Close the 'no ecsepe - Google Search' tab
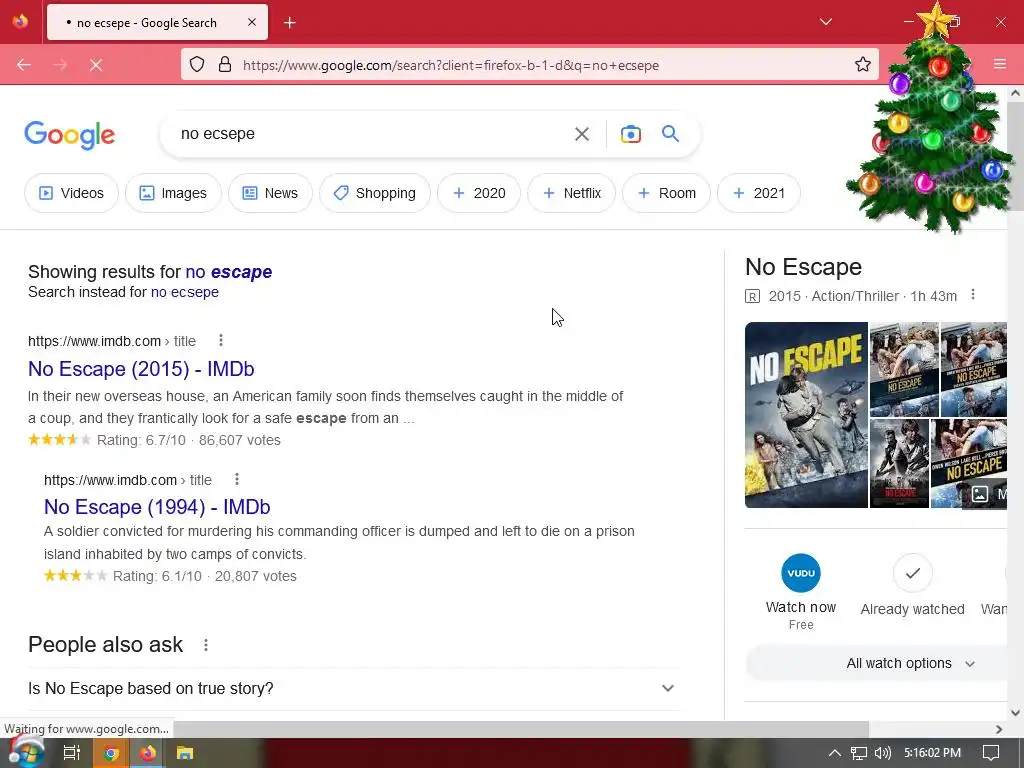1024x768 pixels. point(252,22)
